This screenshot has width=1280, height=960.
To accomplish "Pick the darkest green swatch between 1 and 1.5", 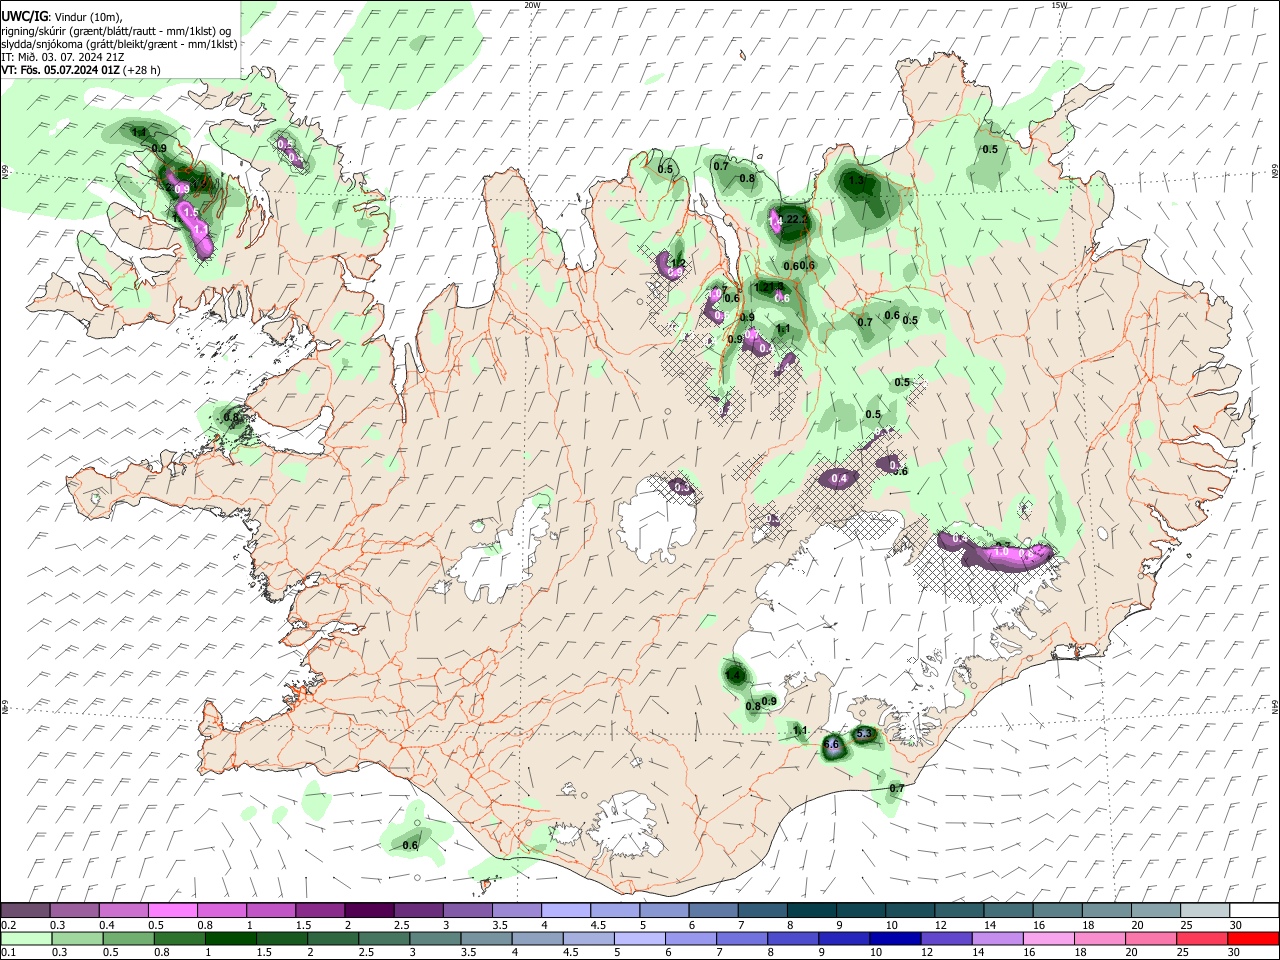I will point(230,938).
